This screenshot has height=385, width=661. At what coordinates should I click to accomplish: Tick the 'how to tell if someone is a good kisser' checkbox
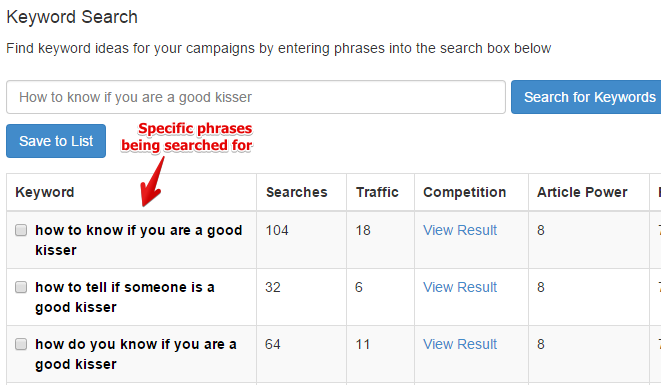click(x=21, y=287)
